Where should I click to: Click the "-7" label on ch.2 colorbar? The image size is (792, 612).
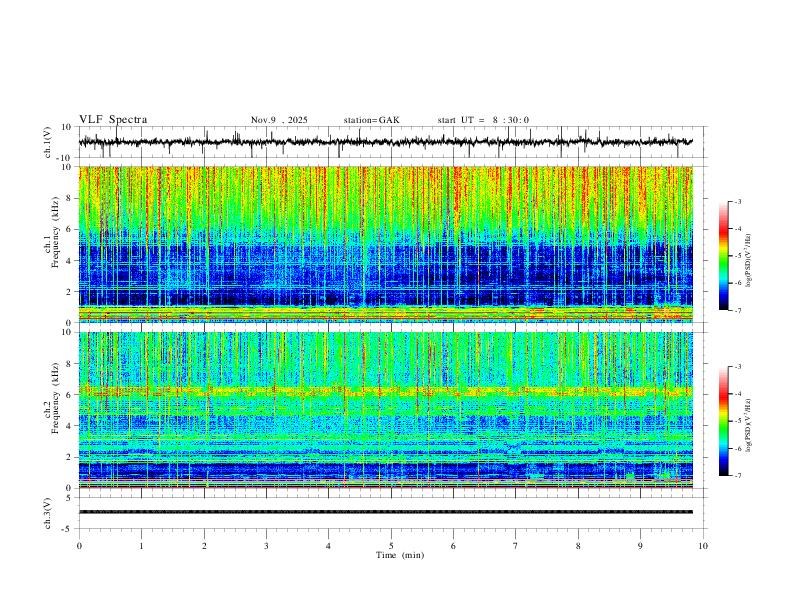tap(738, 476)
